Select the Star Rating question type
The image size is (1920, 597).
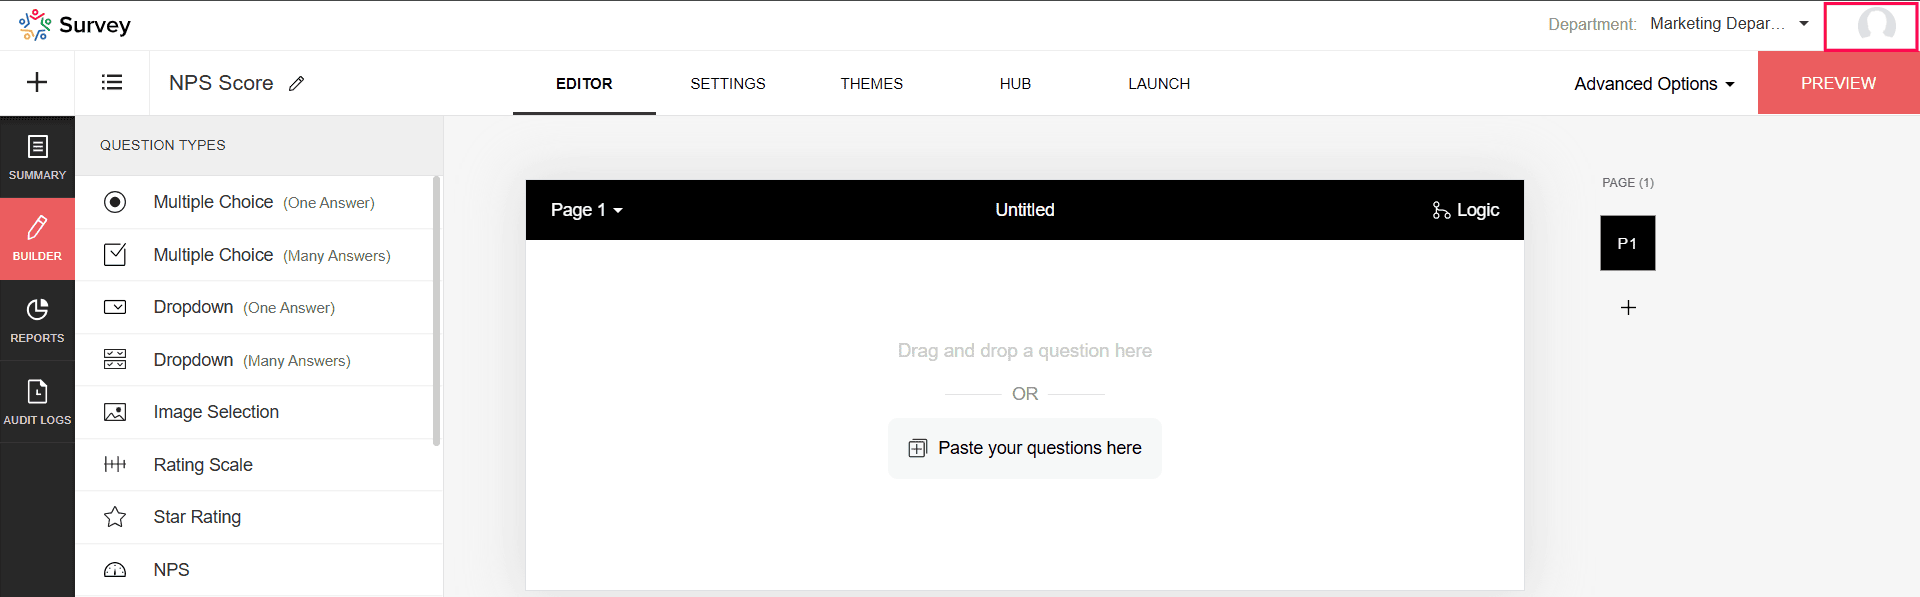[x=259, y=517]
